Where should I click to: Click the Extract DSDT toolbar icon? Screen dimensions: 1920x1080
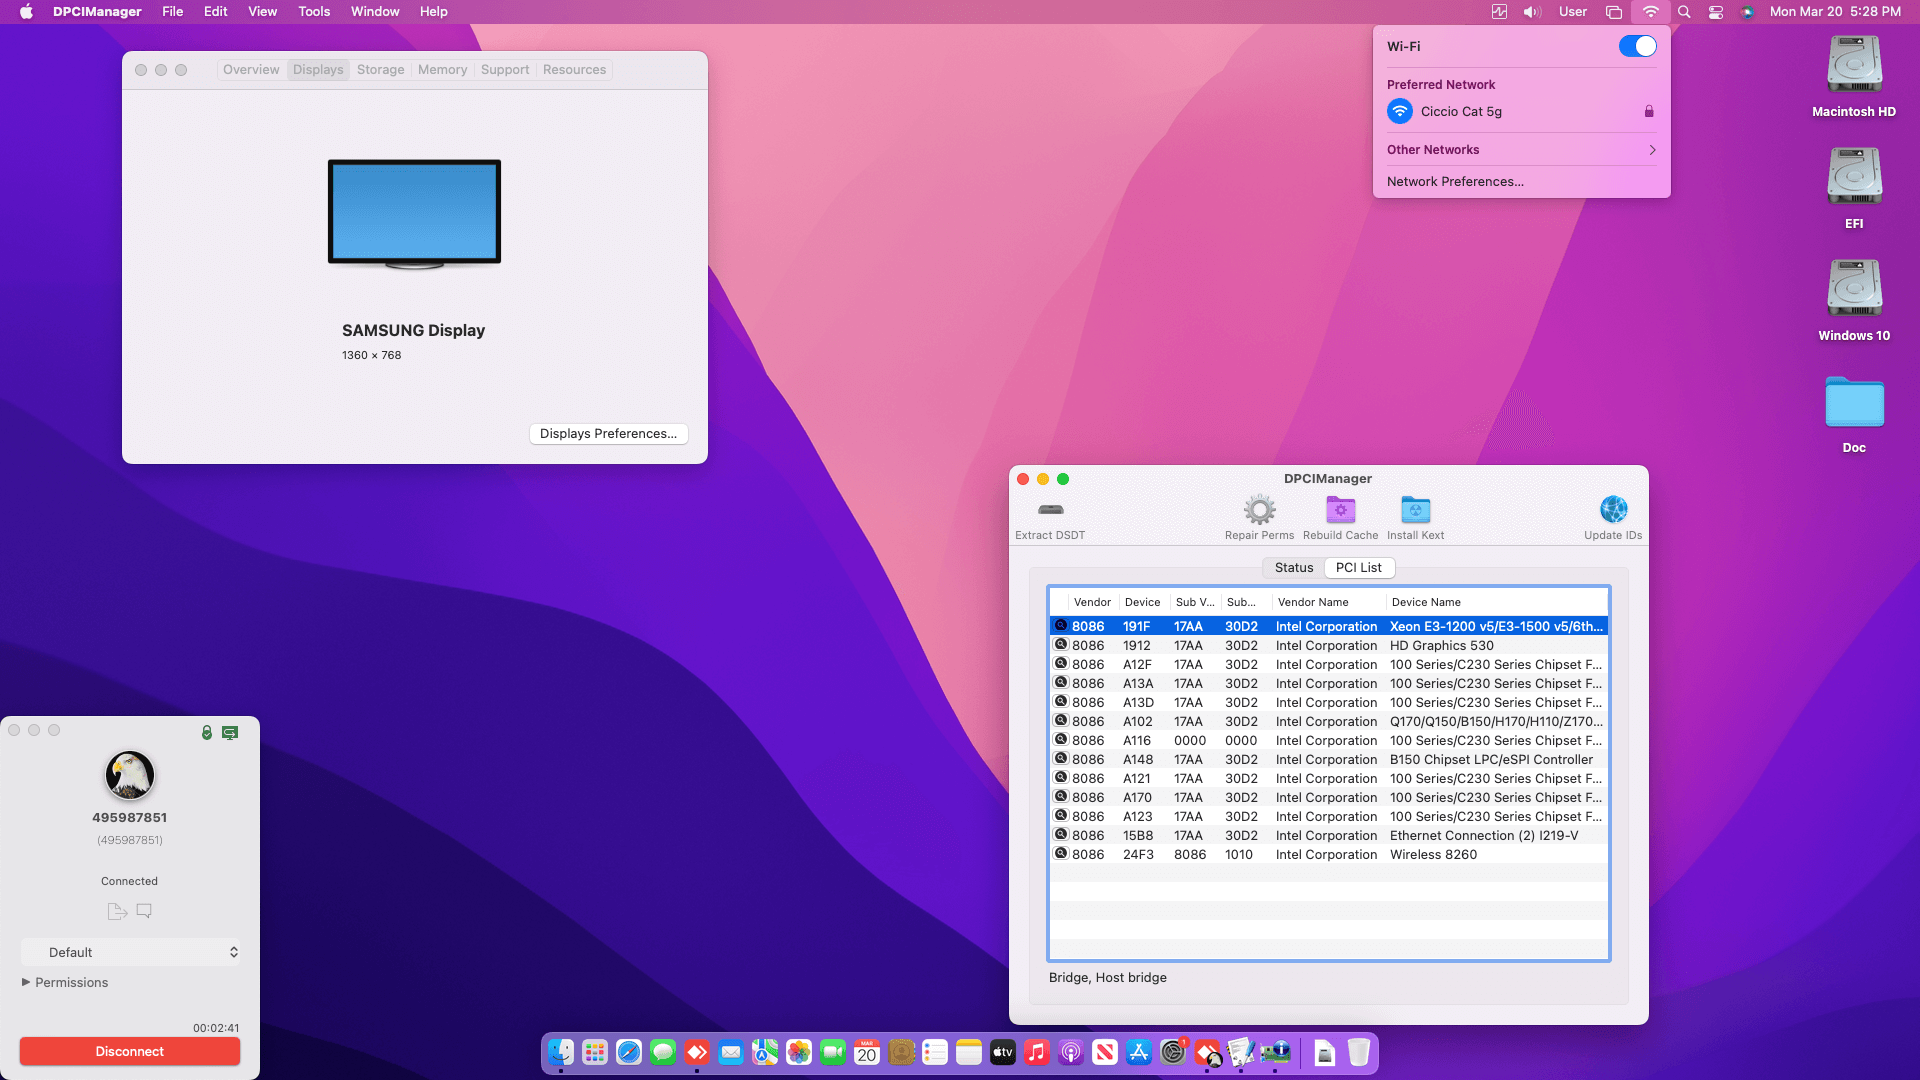tap(1050, 510)
